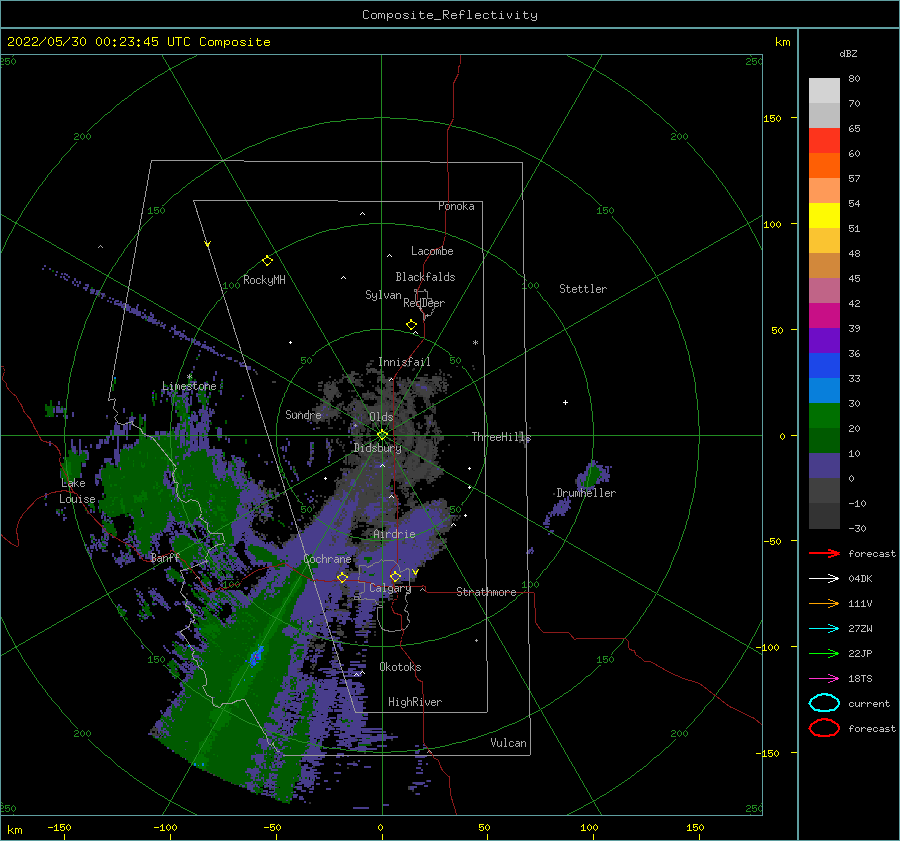Click the Okotoks city label
Image resolution: width=900 pixels, height=841 pixels.
400,667
